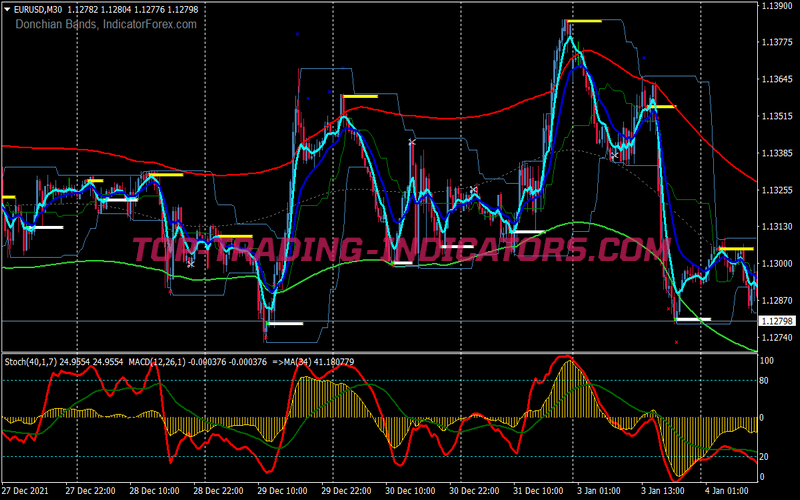Click the 4 Jan 01:00 time axis label
This screenshot has height=500, width=800.
pos(728,491)
